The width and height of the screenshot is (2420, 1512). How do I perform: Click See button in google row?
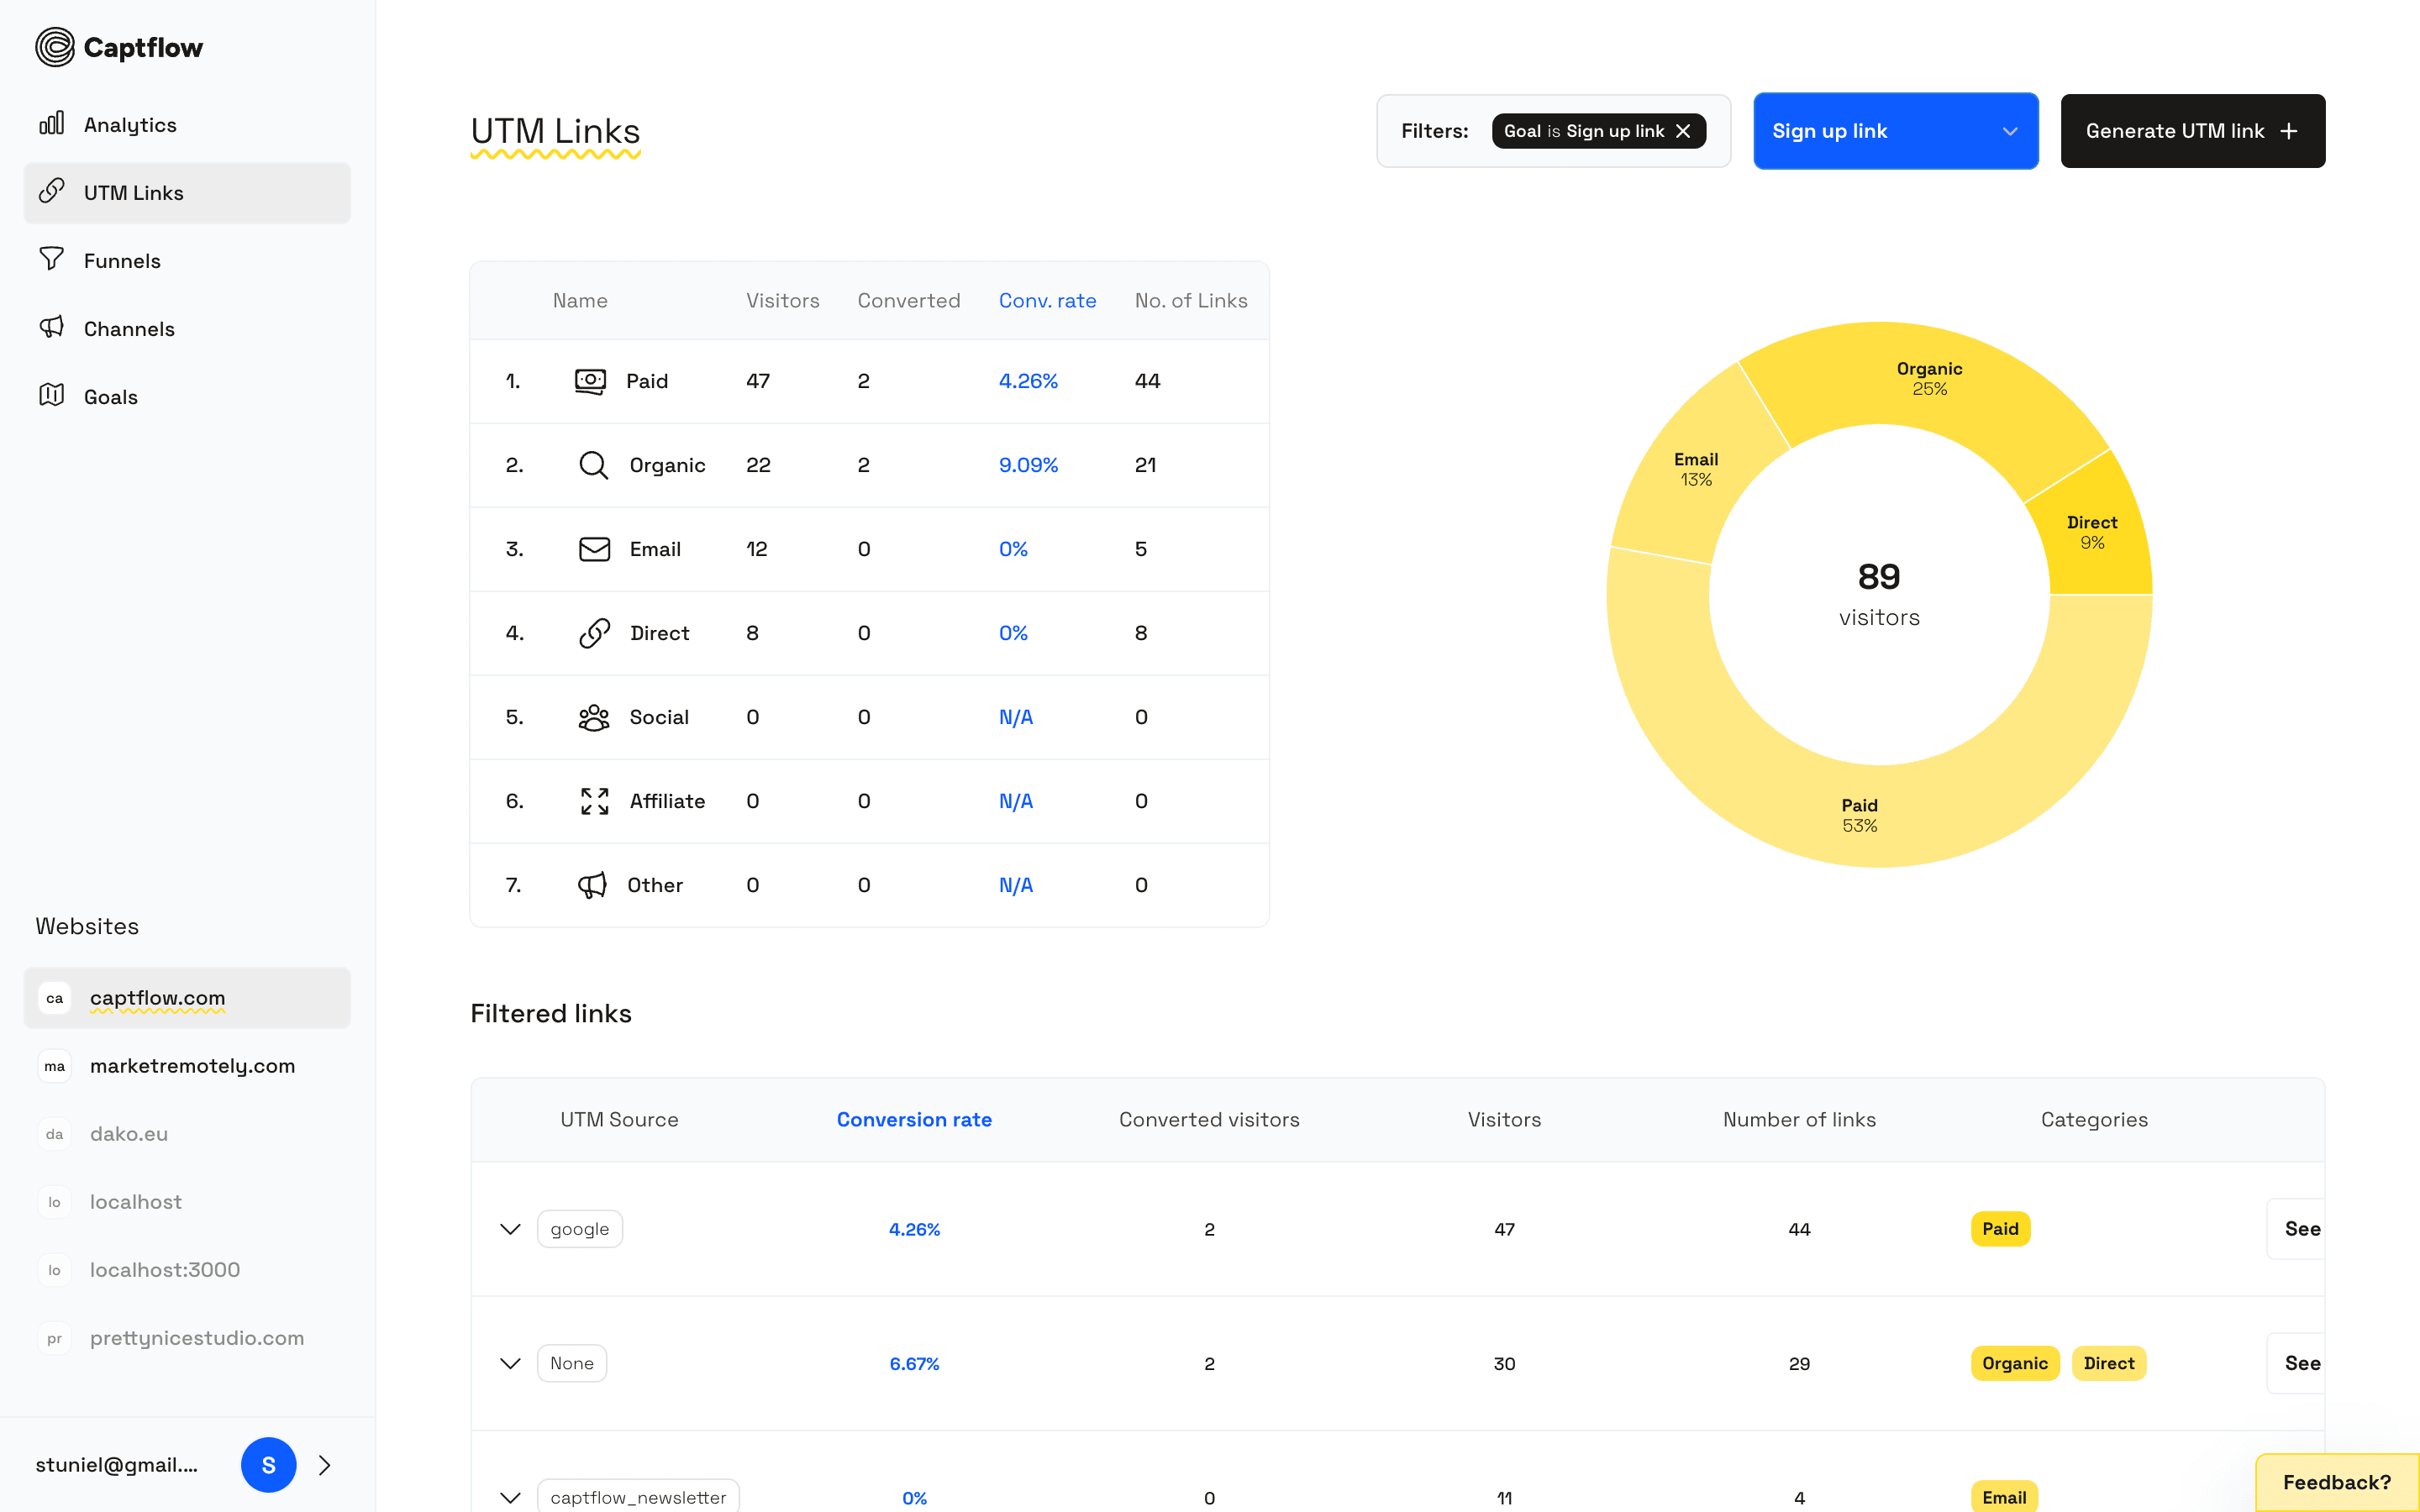(x=2296, y=1229)
